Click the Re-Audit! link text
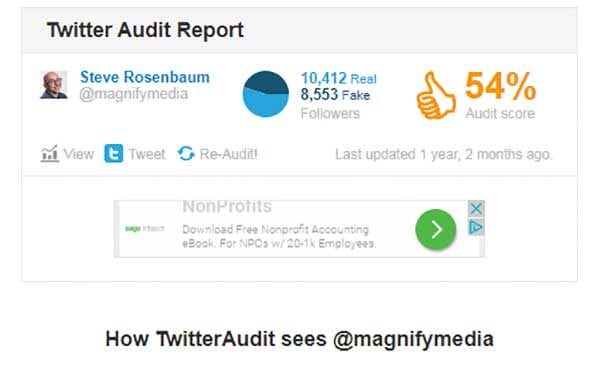Image resolution: width=600 pixels, height=367 pixels. click(228, 154)
